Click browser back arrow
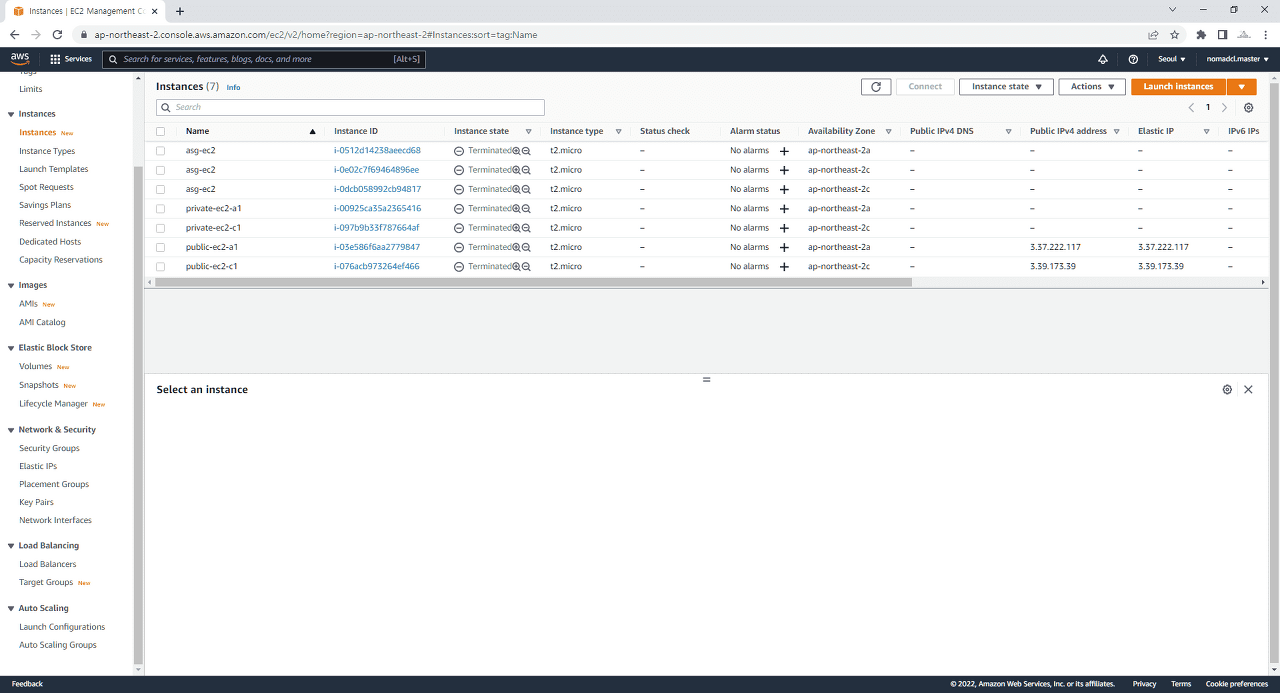This screenshot has width=1280, height=693. [x=14, y=34]
